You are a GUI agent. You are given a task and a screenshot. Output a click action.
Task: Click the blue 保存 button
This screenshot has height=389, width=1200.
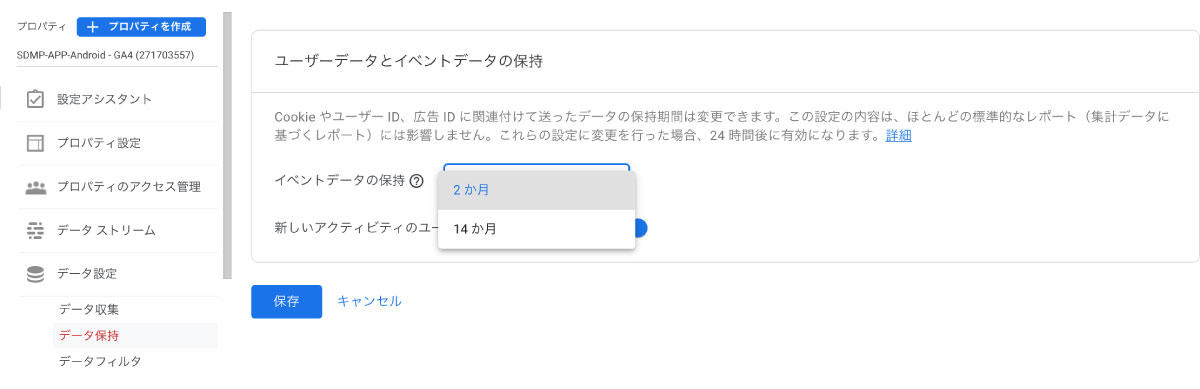pyautogui.click(x=286, y=301)
